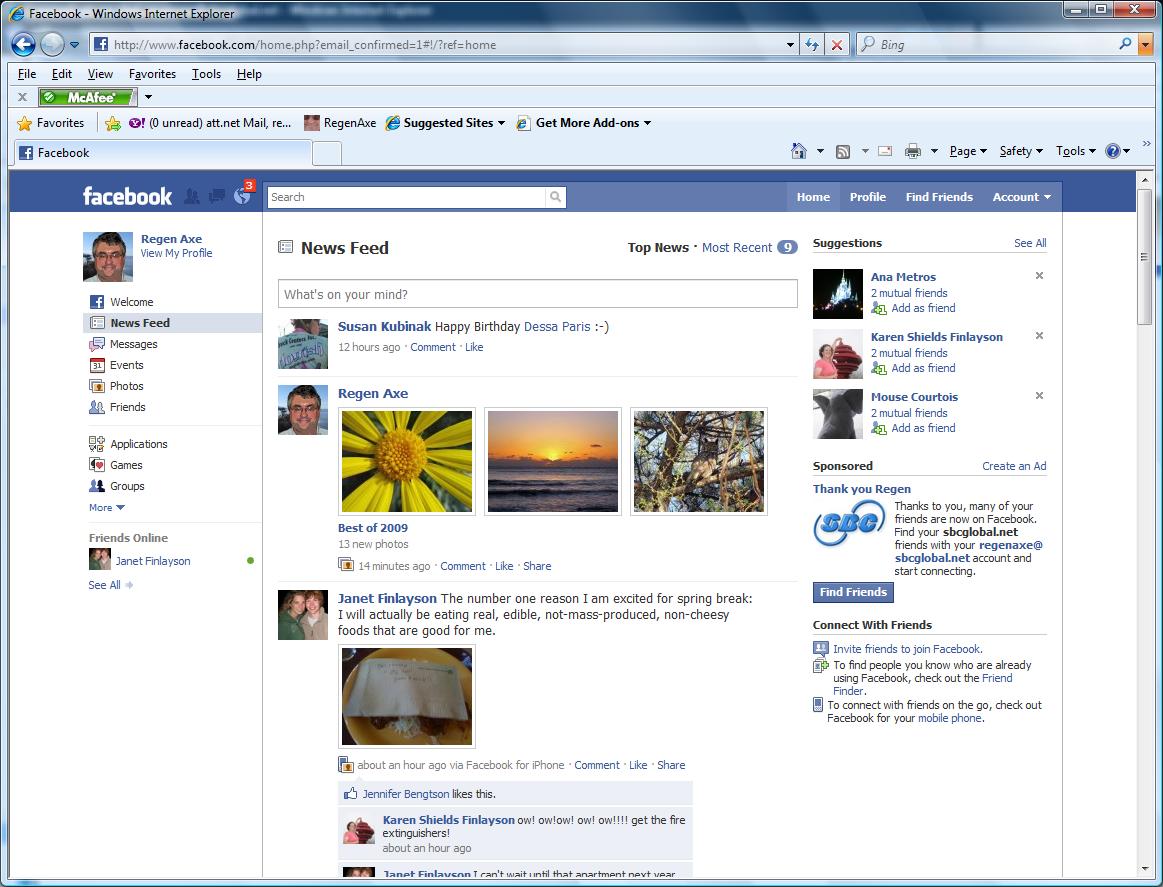Open the View menu

click(100, 74)
